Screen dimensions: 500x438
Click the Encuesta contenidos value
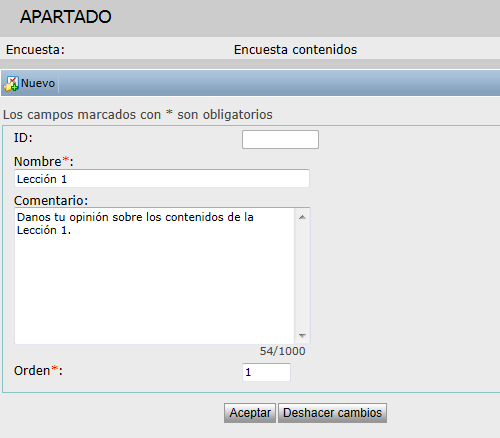pyautogui.click(x=295, y=50)
